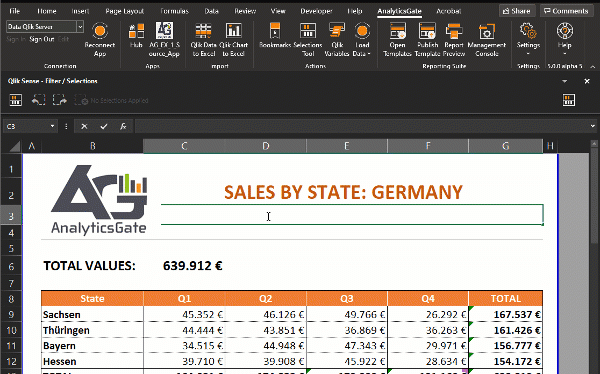Click the AnalyticsGate logo image

point(99,200)
